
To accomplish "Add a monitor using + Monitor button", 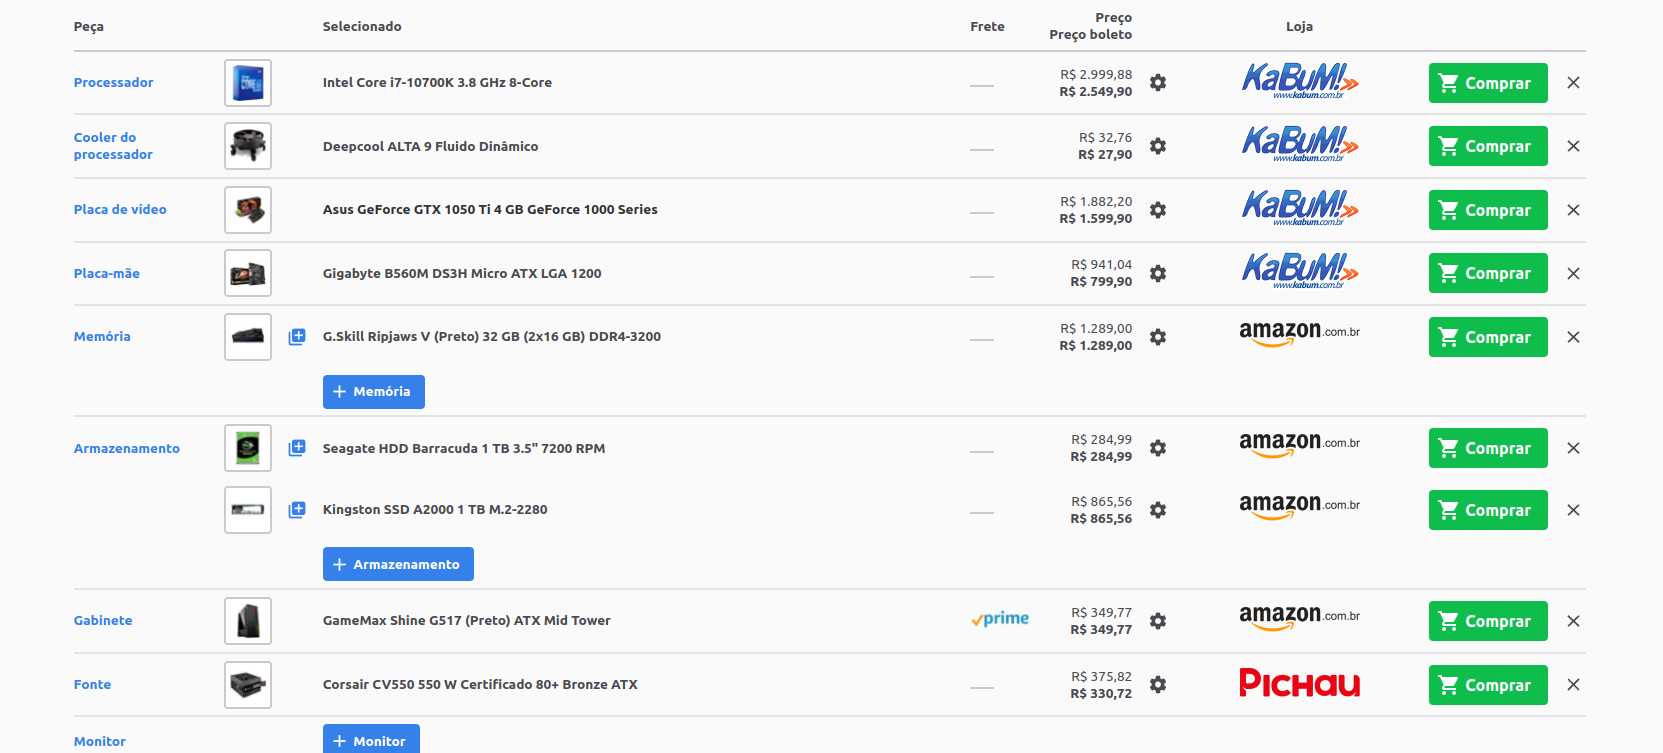I will [x=371, y=740].
